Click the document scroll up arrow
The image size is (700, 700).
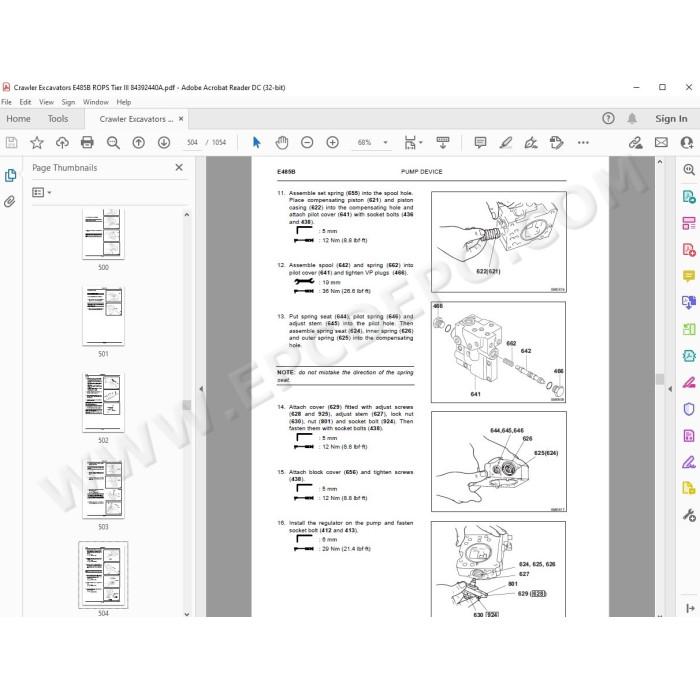pos(660,162)
